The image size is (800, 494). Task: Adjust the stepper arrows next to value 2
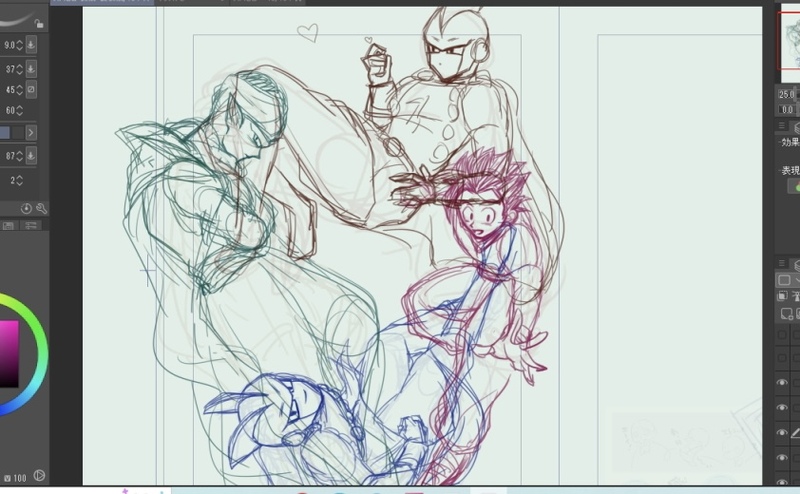click(19, 180)
